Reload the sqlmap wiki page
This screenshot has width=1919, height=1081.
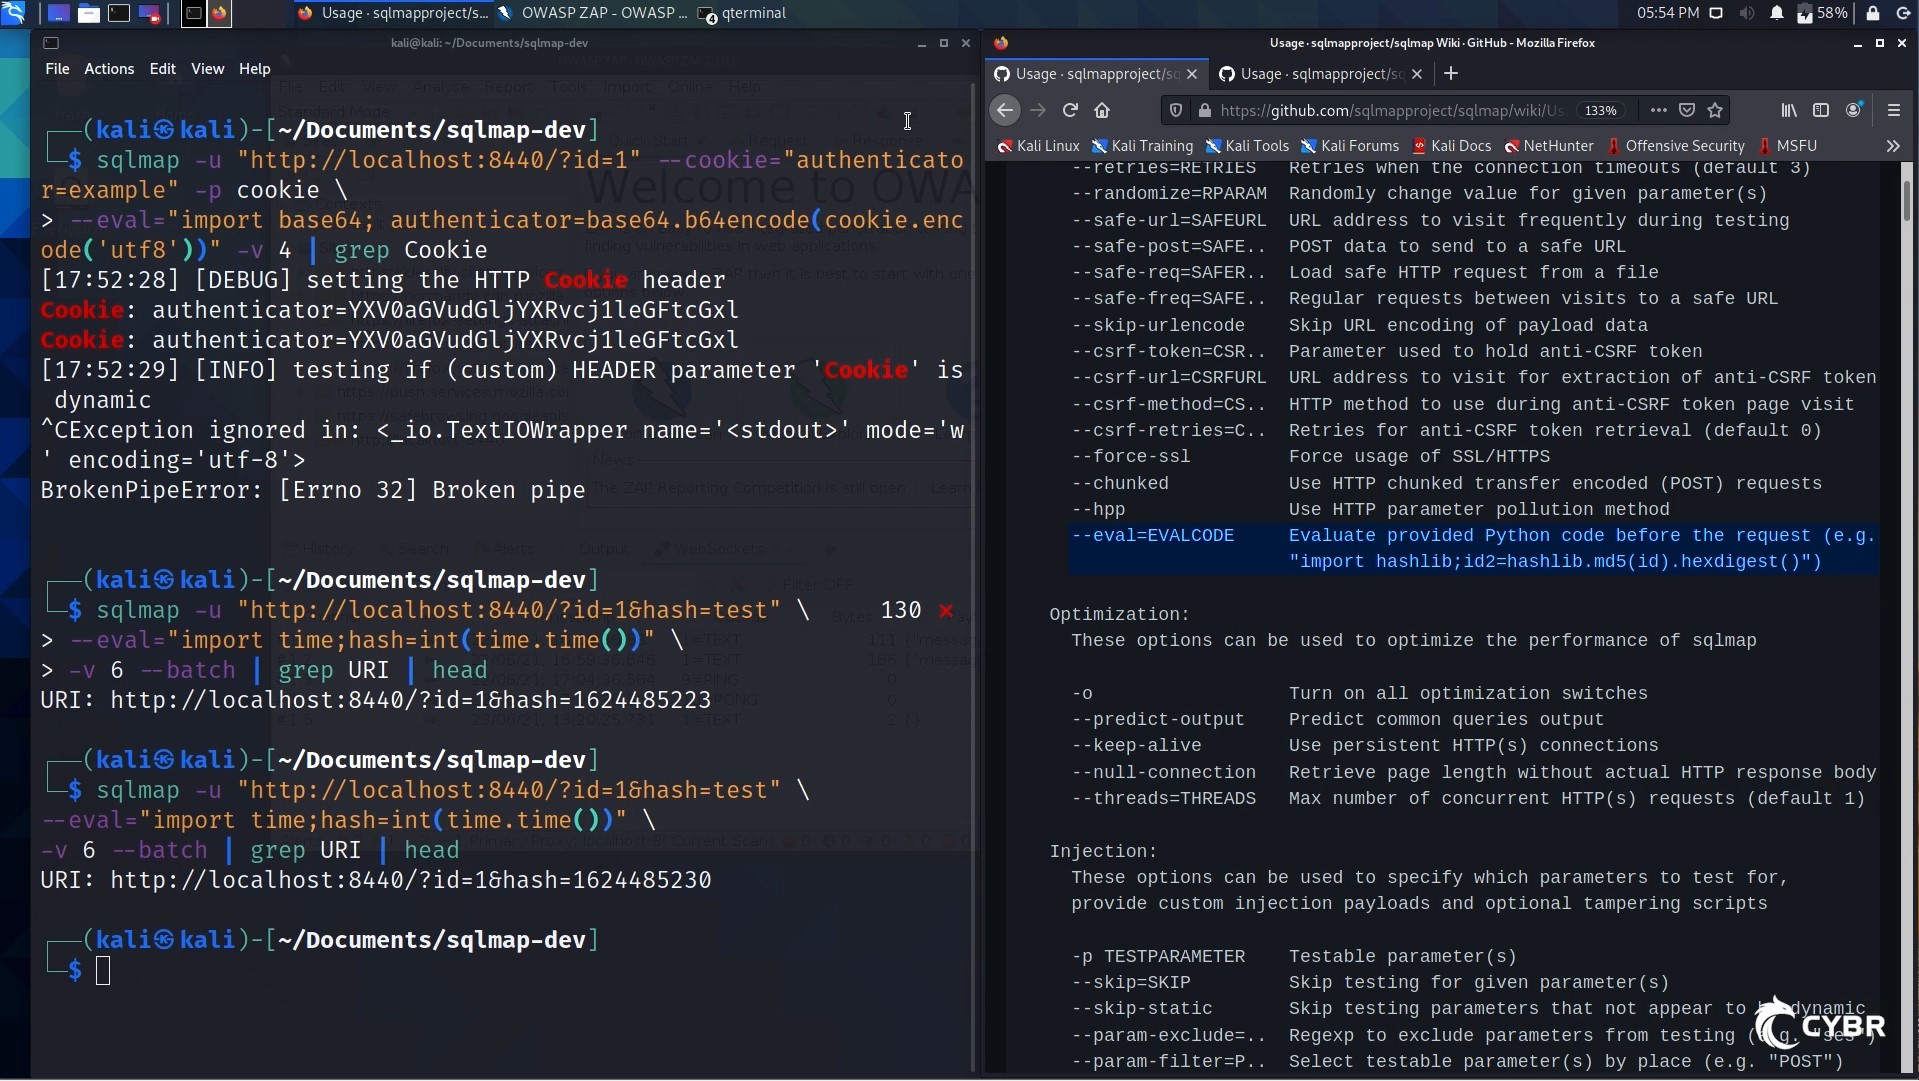pos(1070,110)
